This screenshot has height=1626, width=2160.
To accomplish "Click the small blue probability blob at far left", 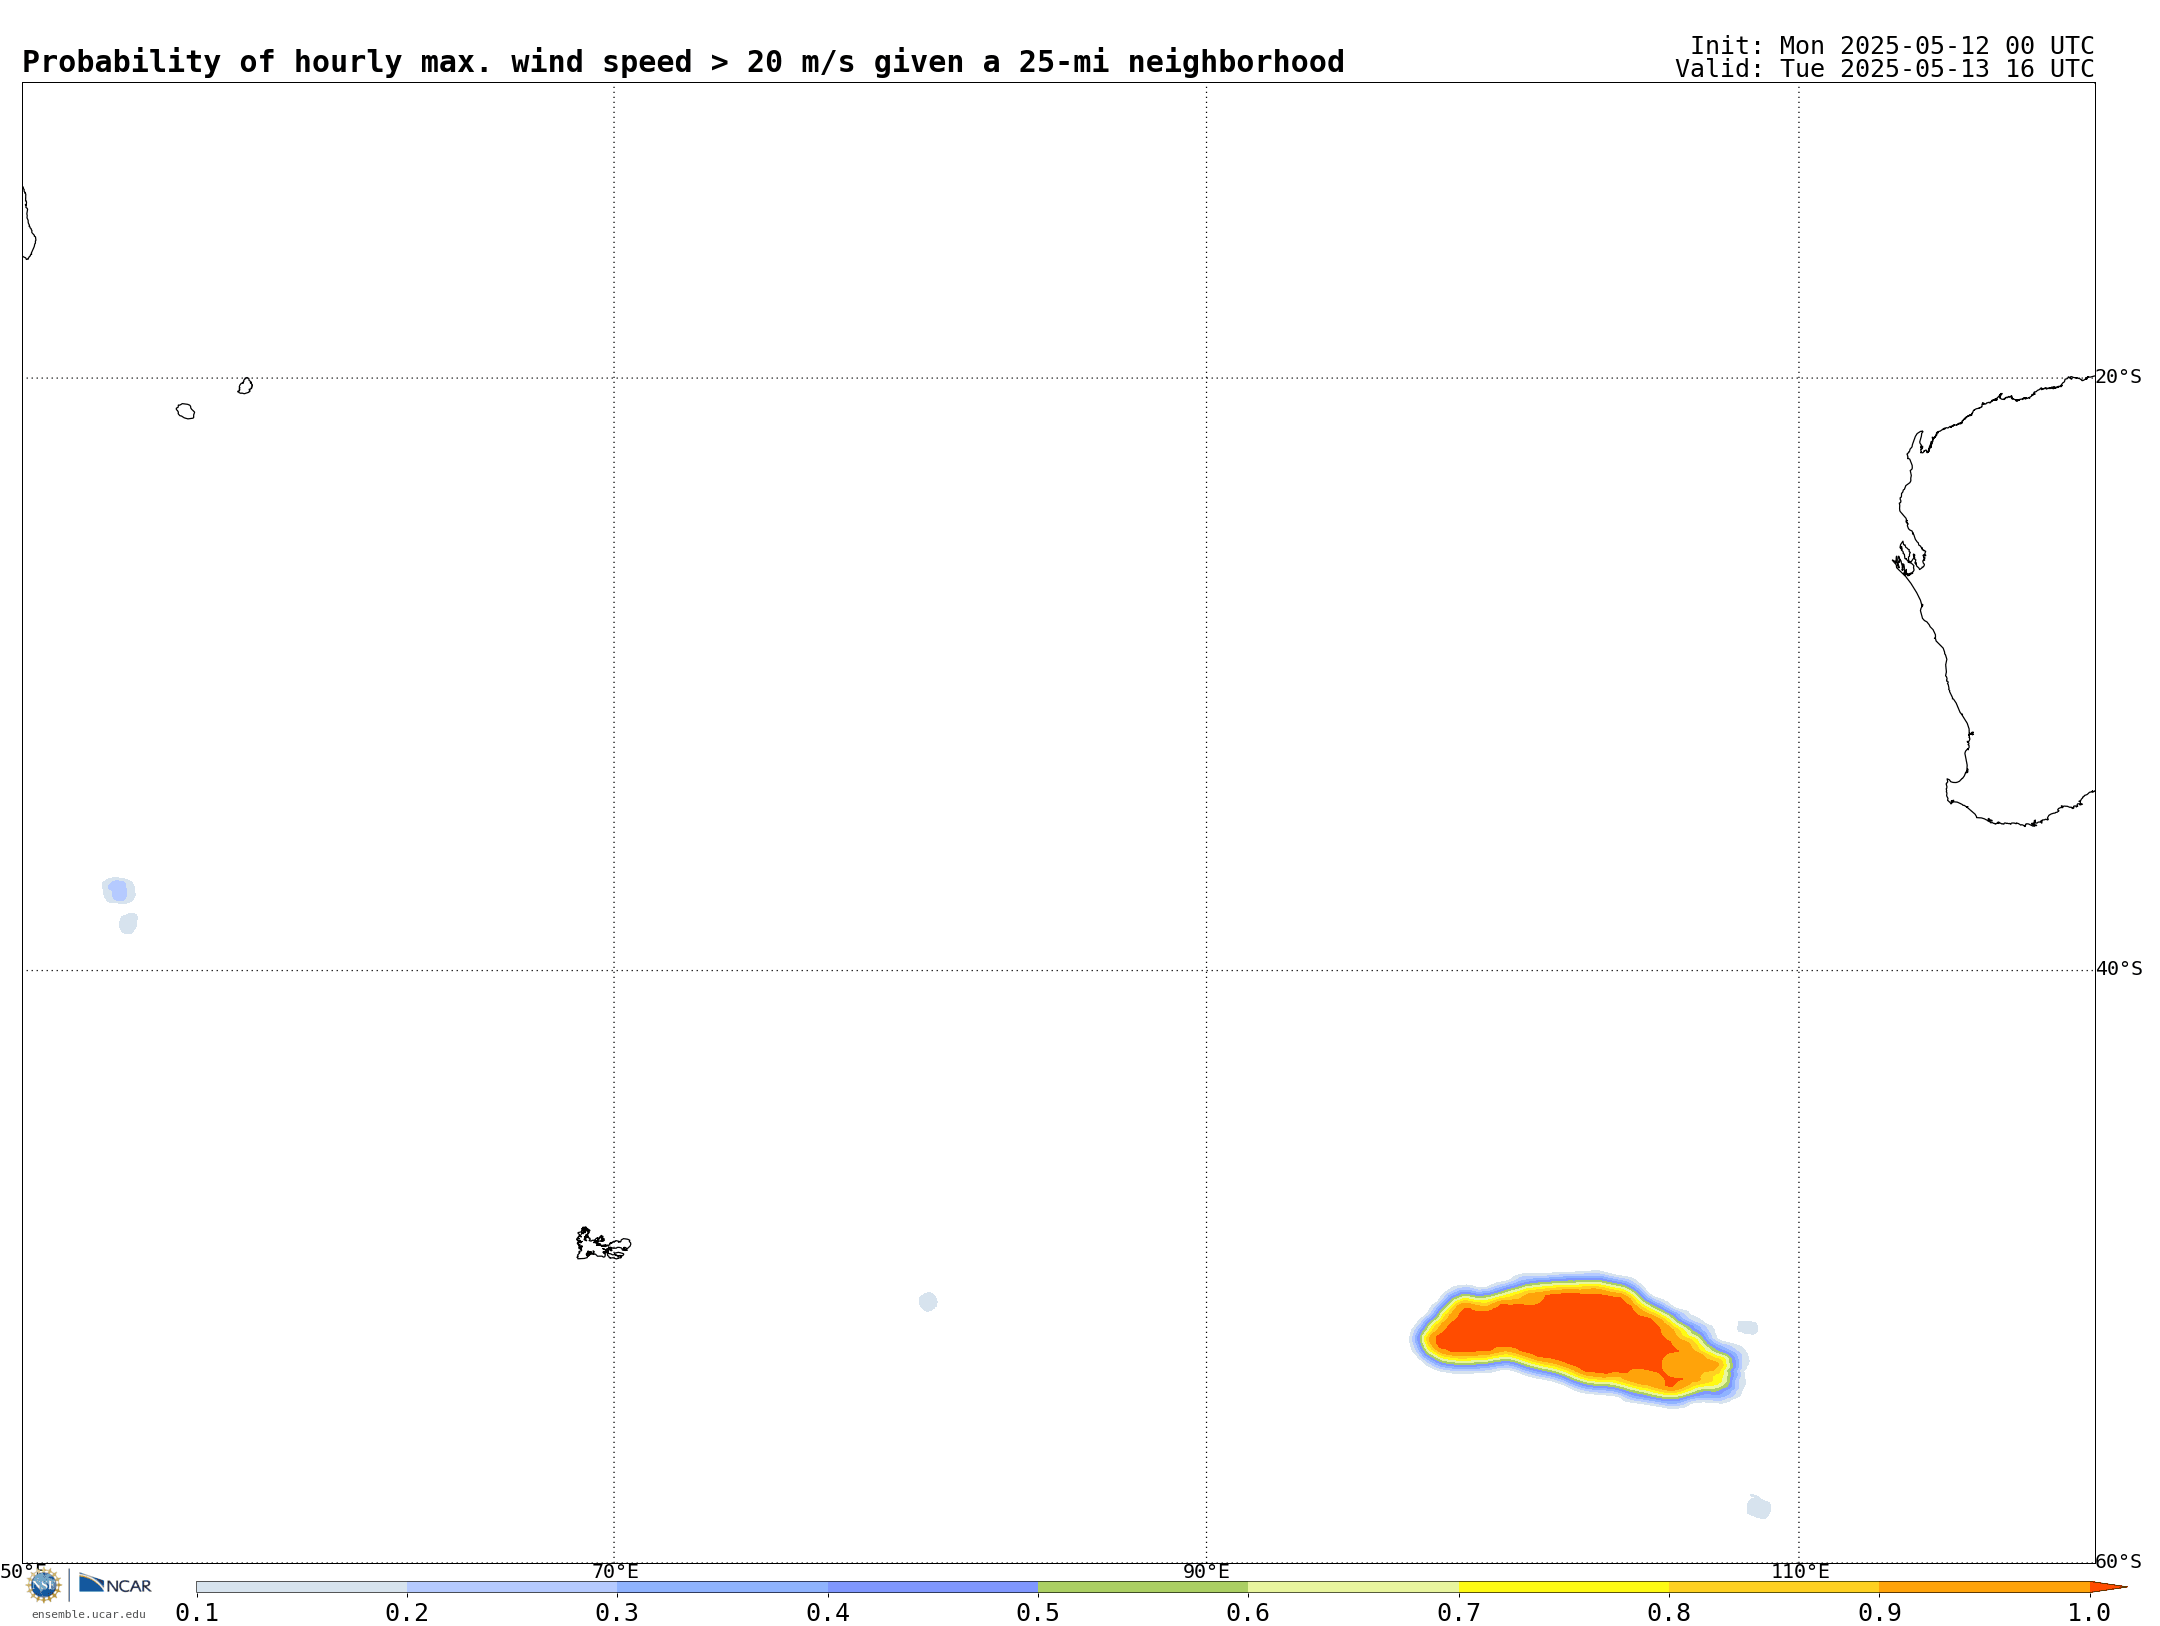I will point(119,890).
